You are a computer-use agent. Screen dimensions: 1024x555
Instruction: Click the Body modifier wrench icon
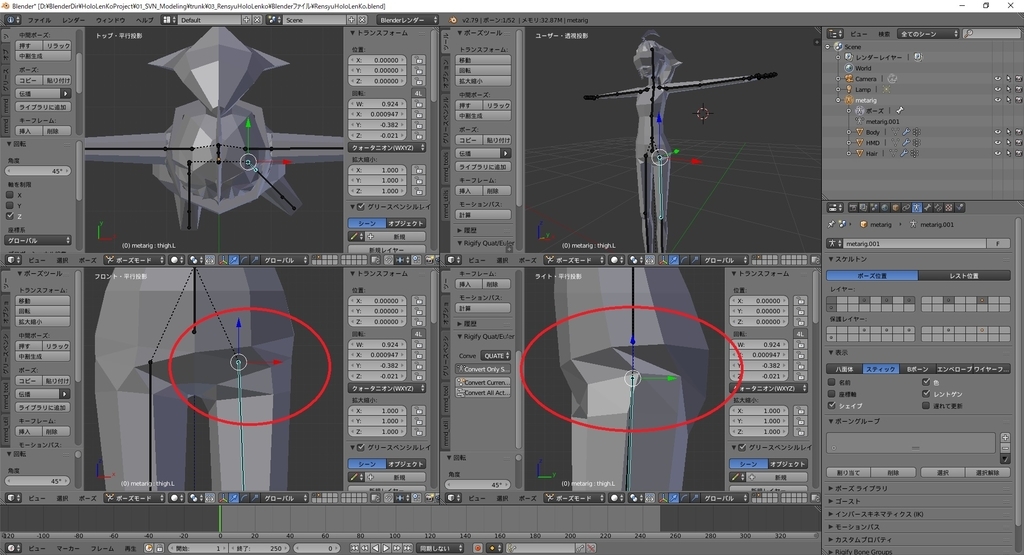906,132
